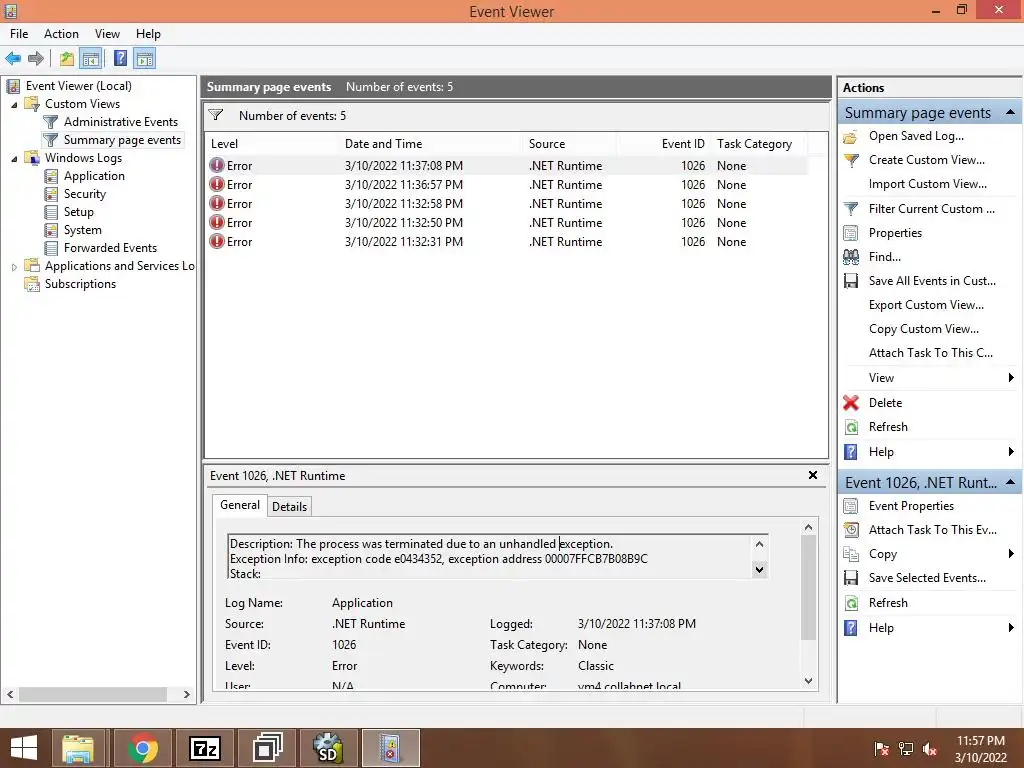Click the console tree horizontal scrollbar thumb
This screenshot has width=1024, height=768.
(93, 694)
